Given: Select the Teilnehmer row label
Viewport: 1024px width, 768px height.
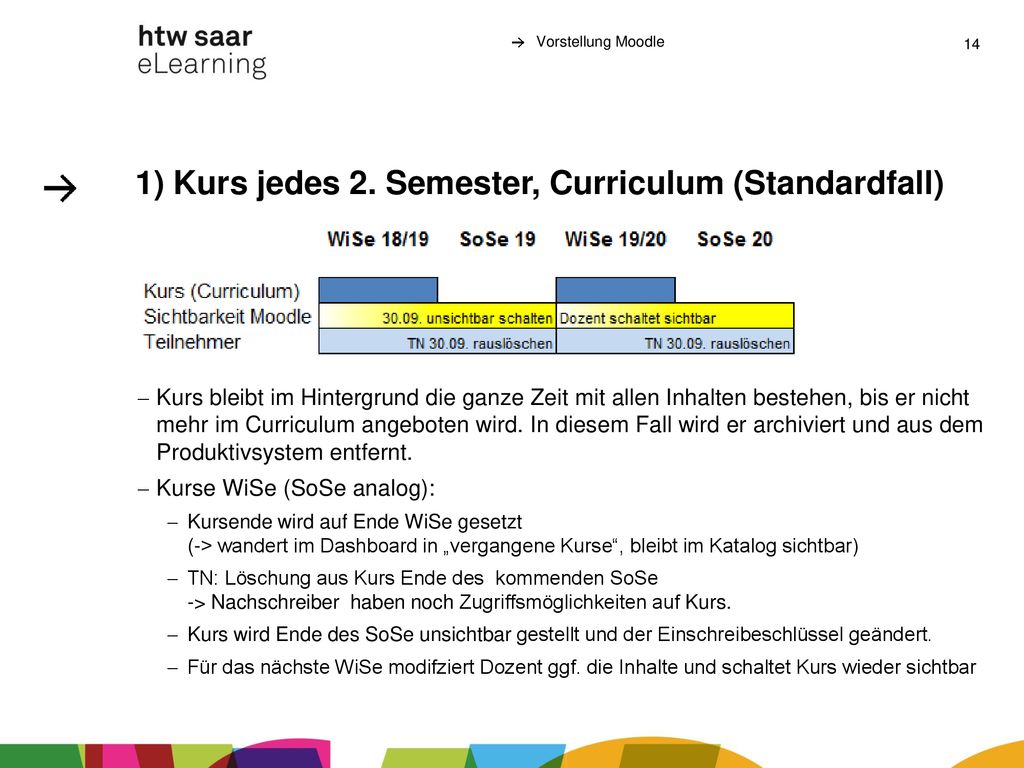Looking at the screenshot, I should [192, 342].
